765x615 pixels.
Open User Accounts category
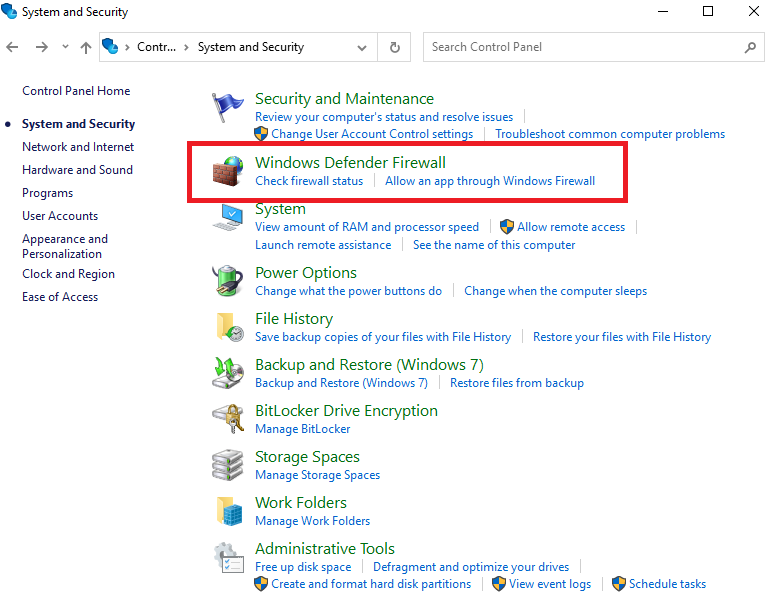60,216
